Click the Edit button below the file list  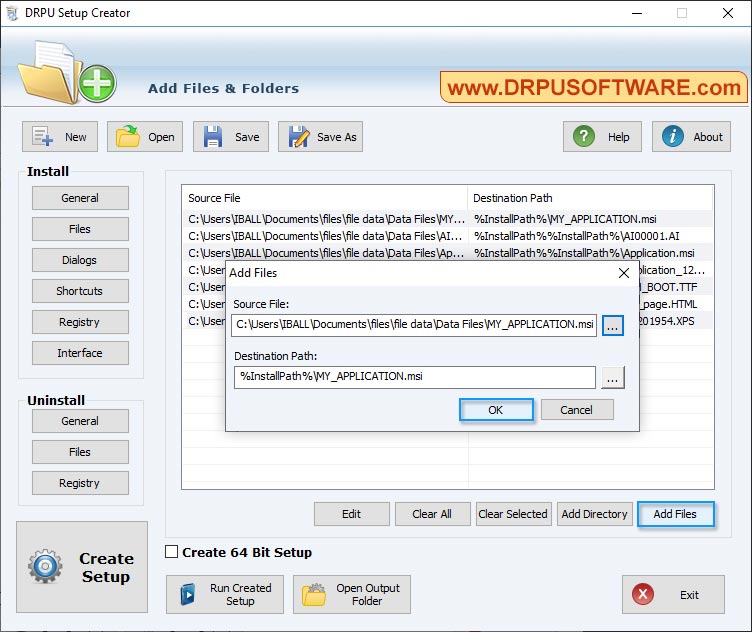pos(352,514)
